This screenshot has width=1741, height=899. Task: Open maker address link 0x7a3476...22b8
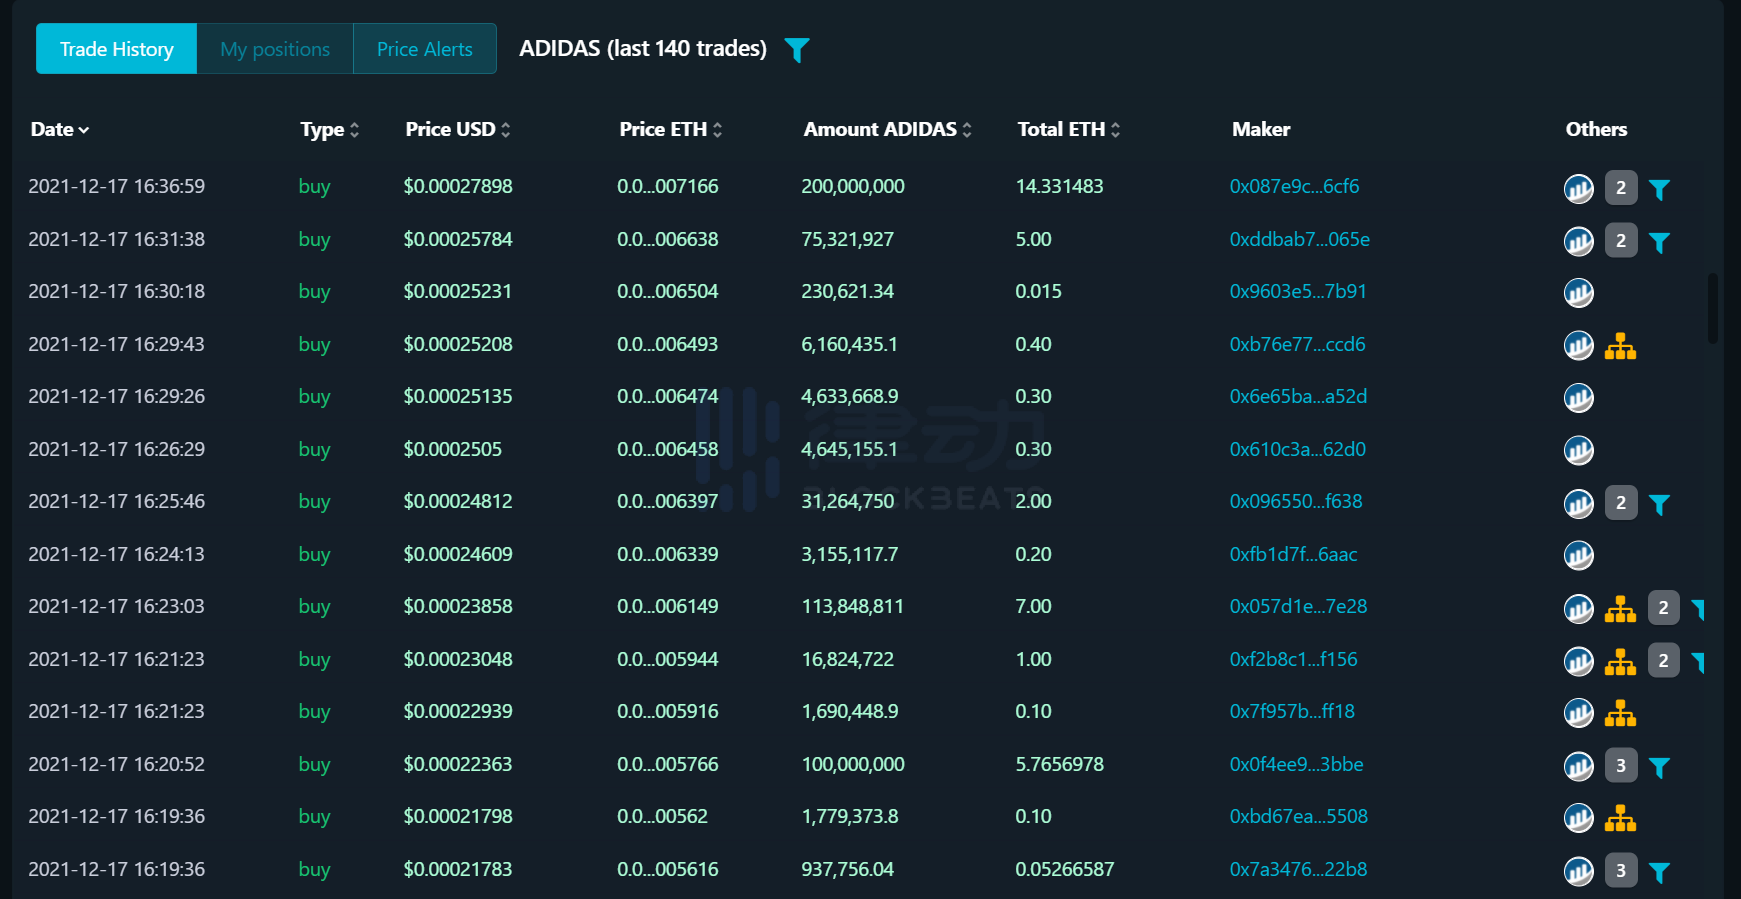point(1298,870)
